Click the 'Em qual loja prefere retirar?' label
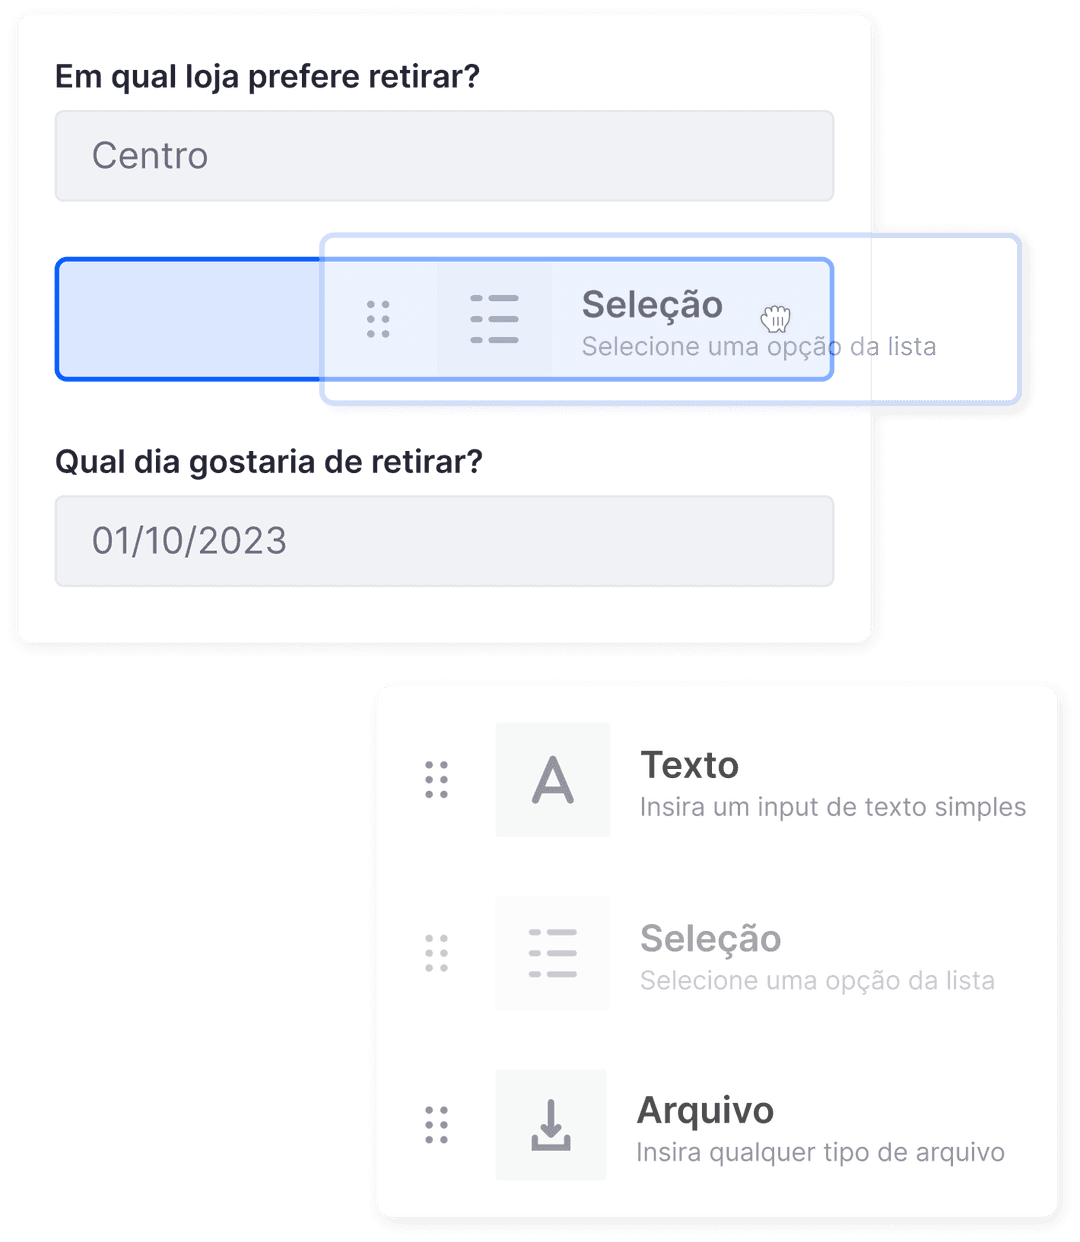Image resolution: width=1080 pixels, height=1242 pixels. click(267, 76)
